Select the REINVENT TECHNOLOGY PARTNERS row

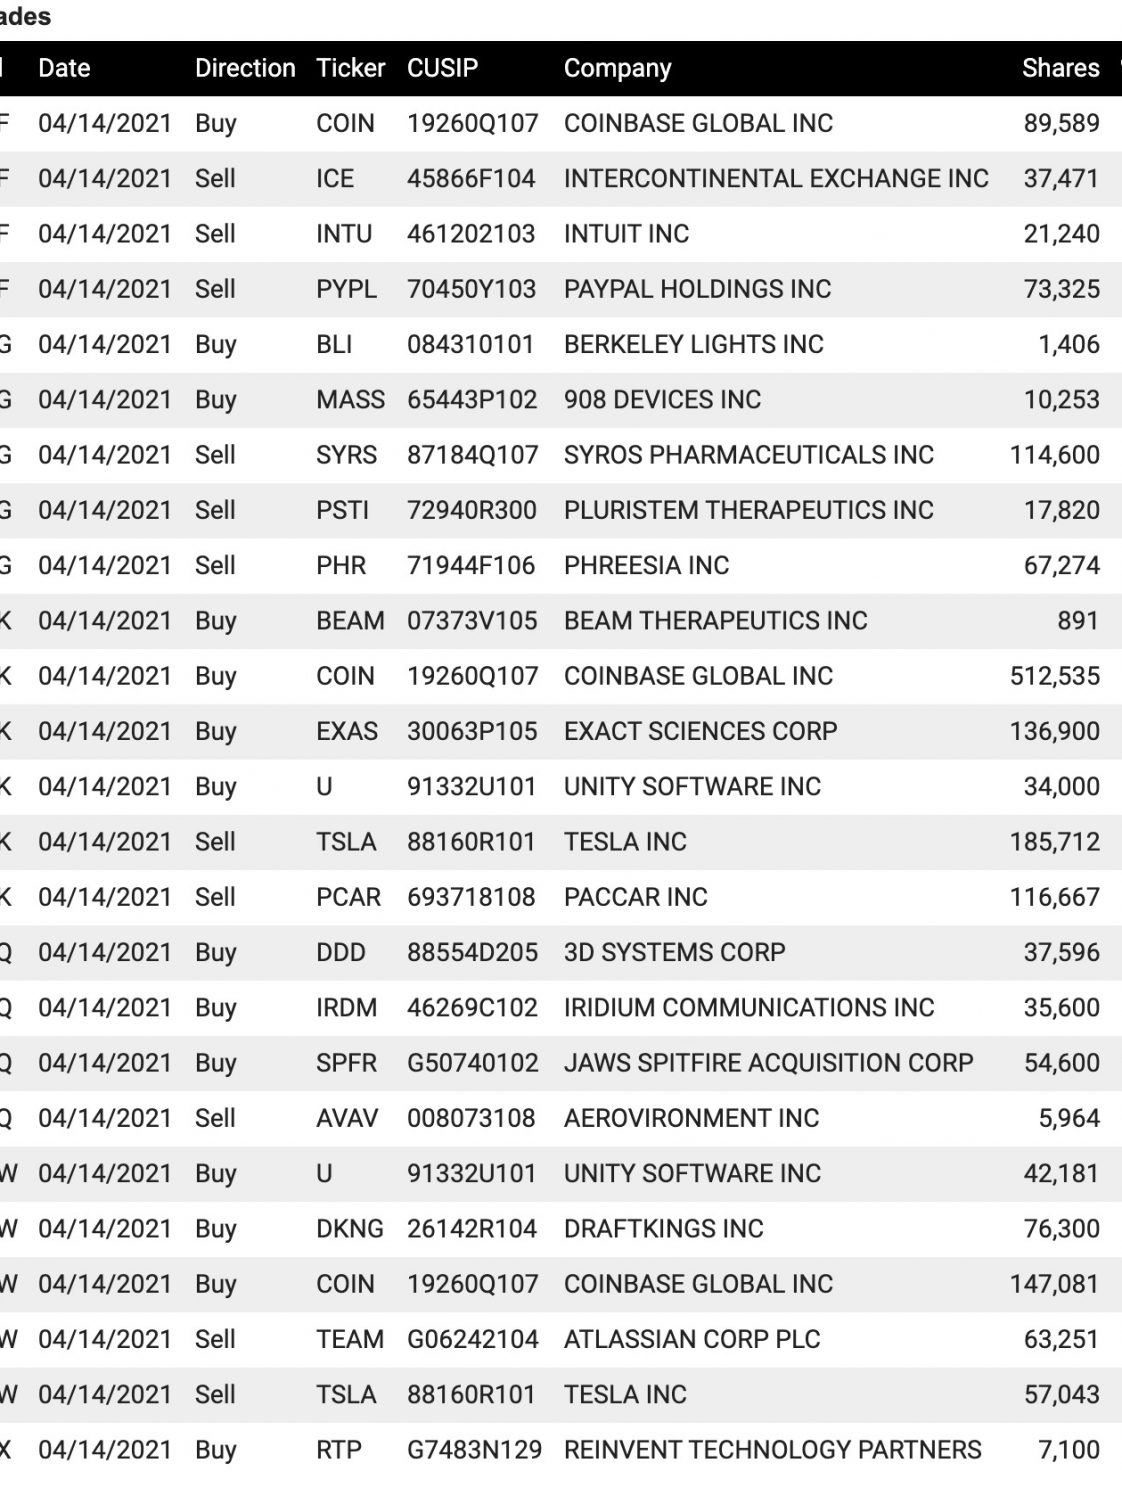point(561,1449)
